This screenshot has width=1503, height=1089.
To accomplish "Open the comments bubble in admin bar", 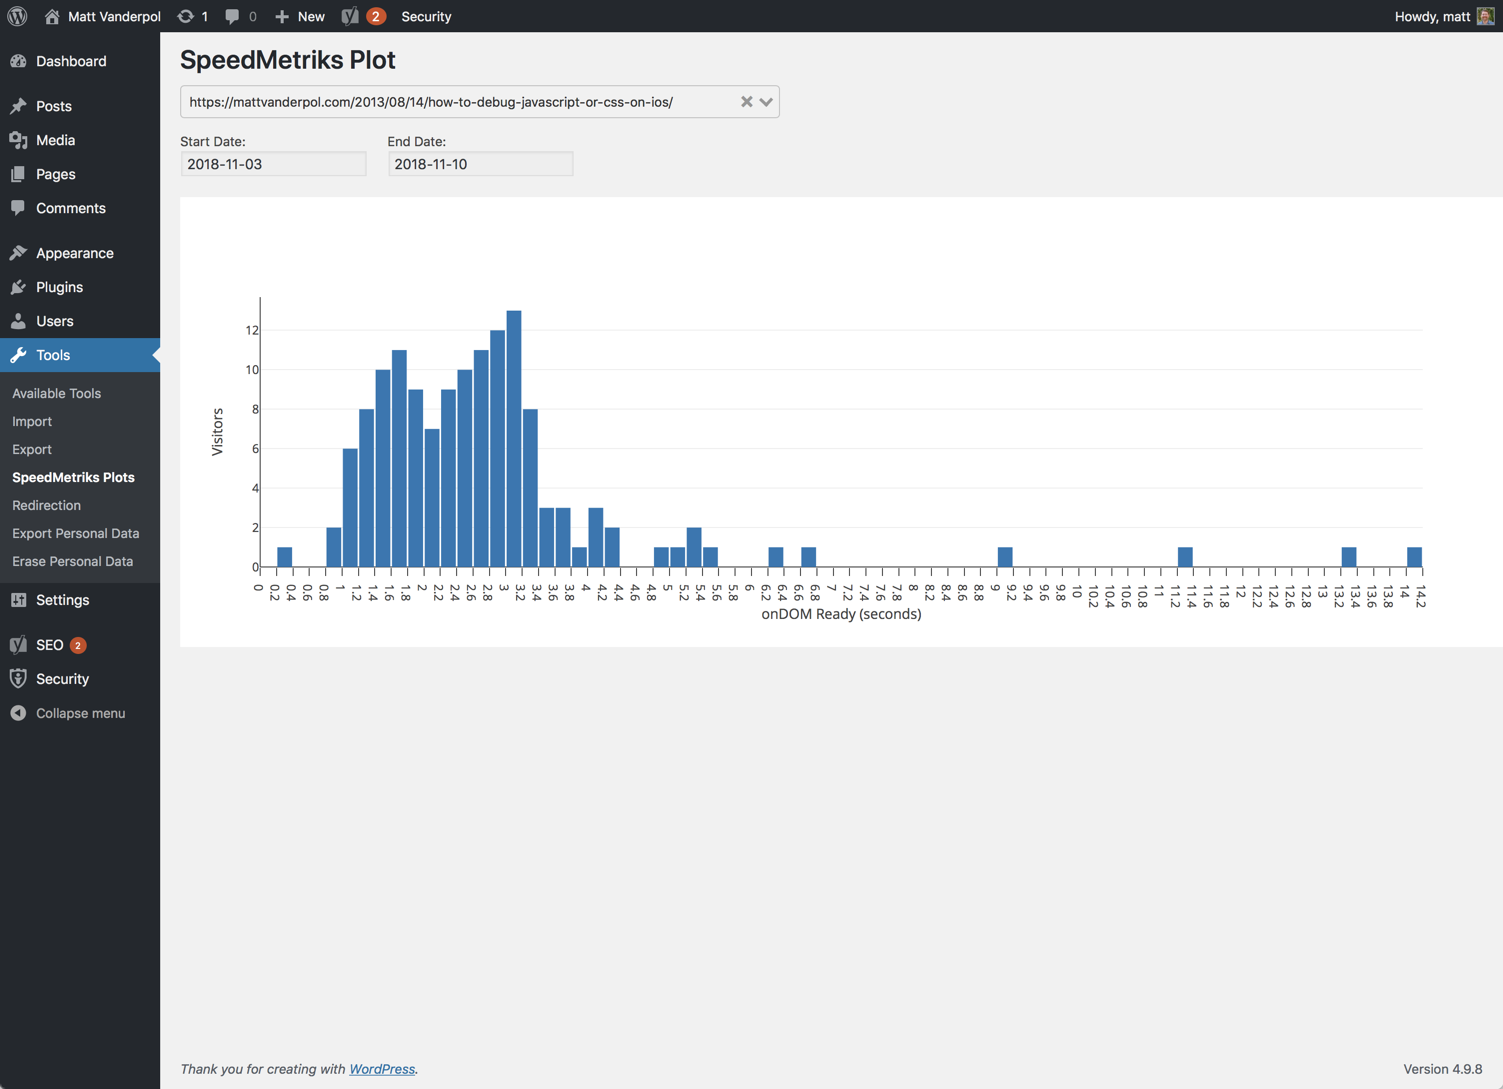I will click(x=232, y=16).
